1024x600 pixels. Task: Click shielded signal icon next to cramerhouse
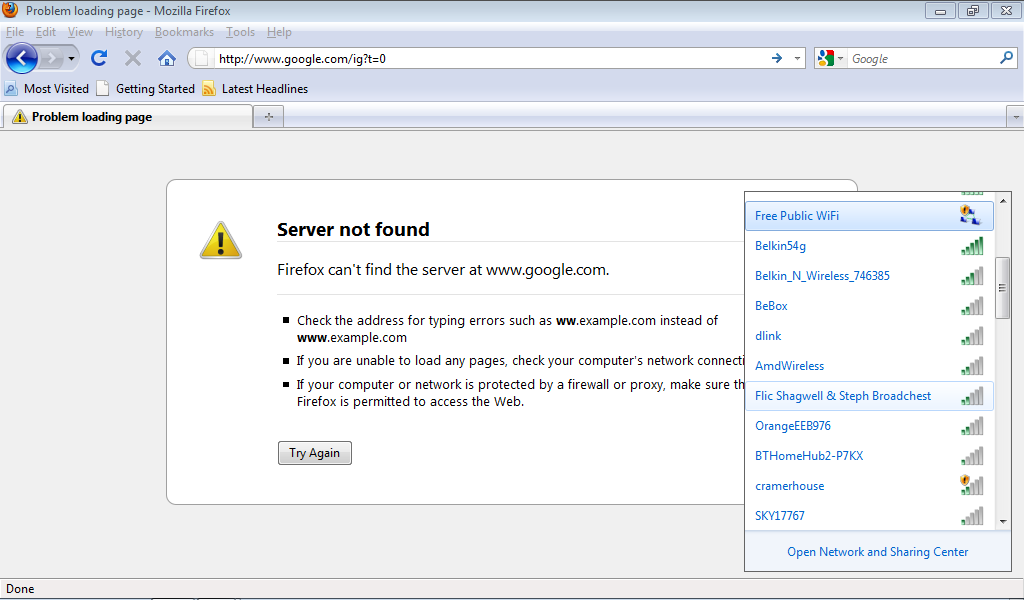tap(971, 485)
